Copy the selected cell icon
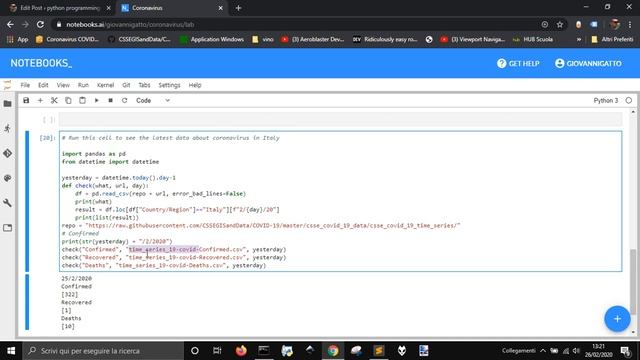The width and height of the screenshot is (640, 360). [x=68, y=100]
